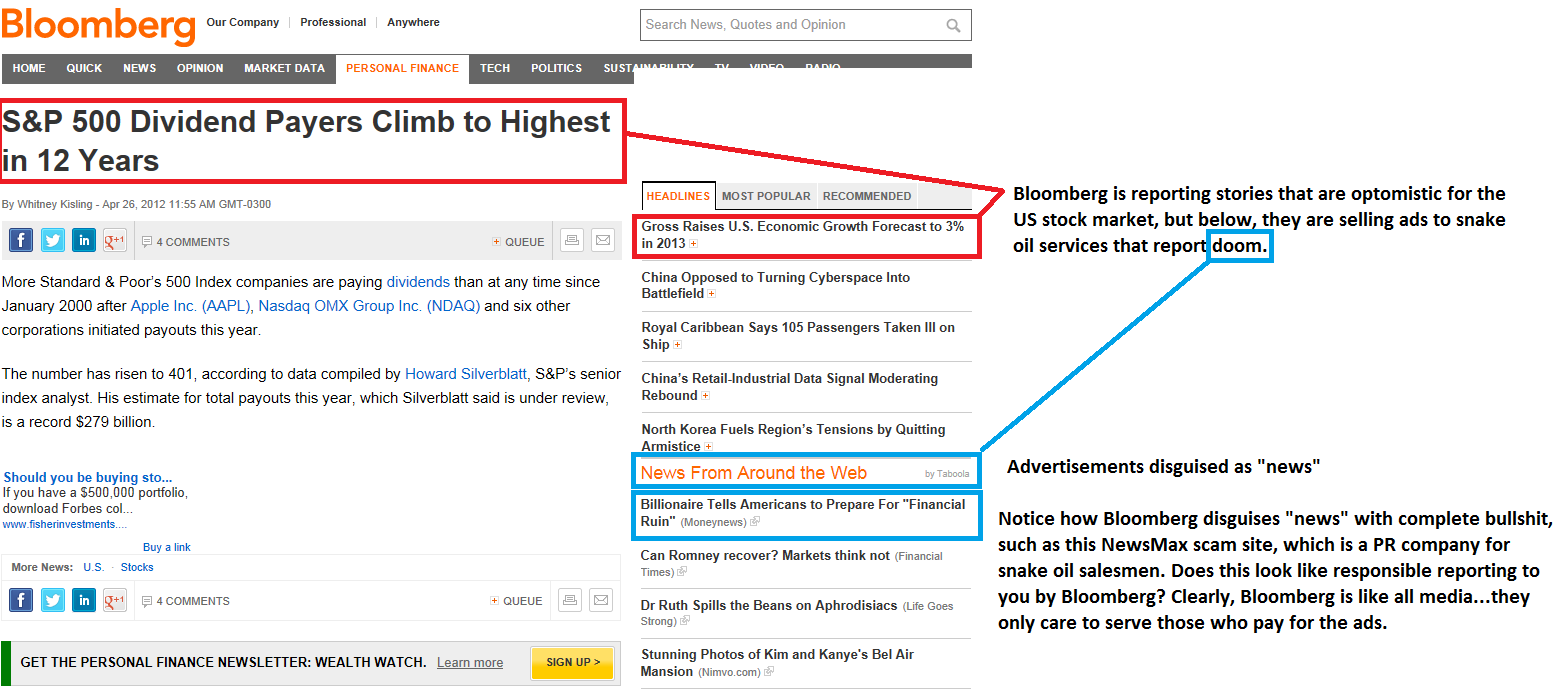Open the NEWS nav section
The image size is (1565, 695).
pos(140,68)
